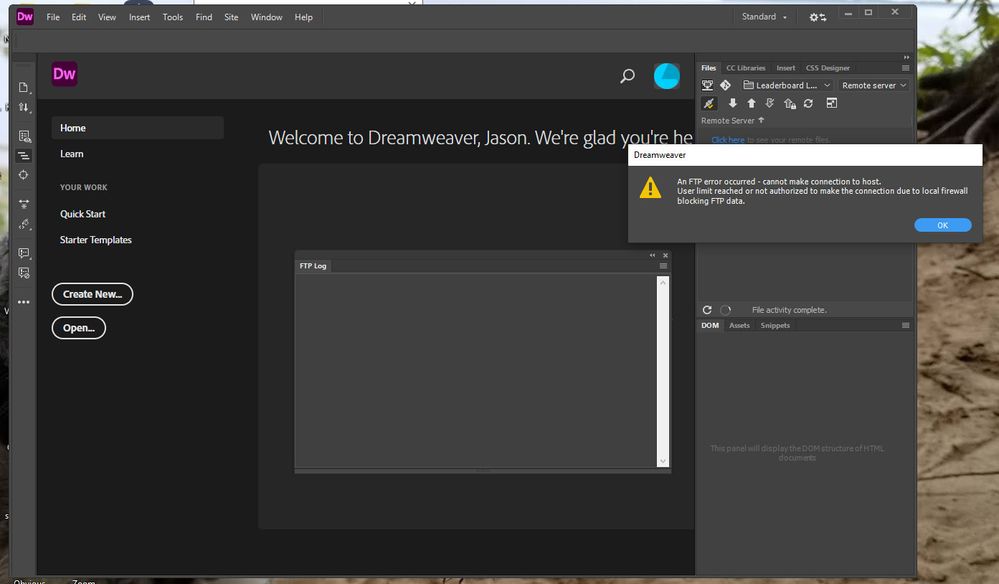Click the Check In files lock icon

coord(789,103)
